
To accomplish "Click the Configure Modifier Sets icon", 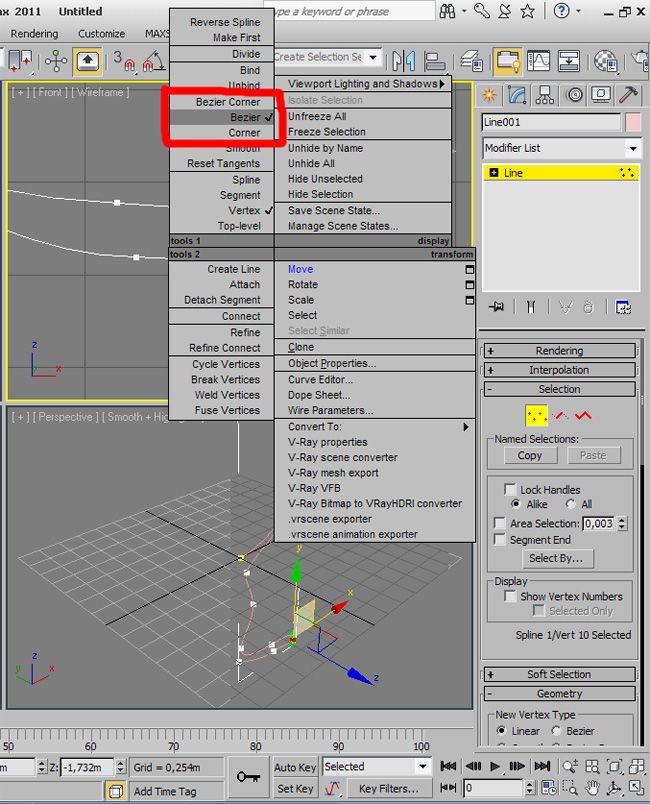I will (x=623, y=307).
